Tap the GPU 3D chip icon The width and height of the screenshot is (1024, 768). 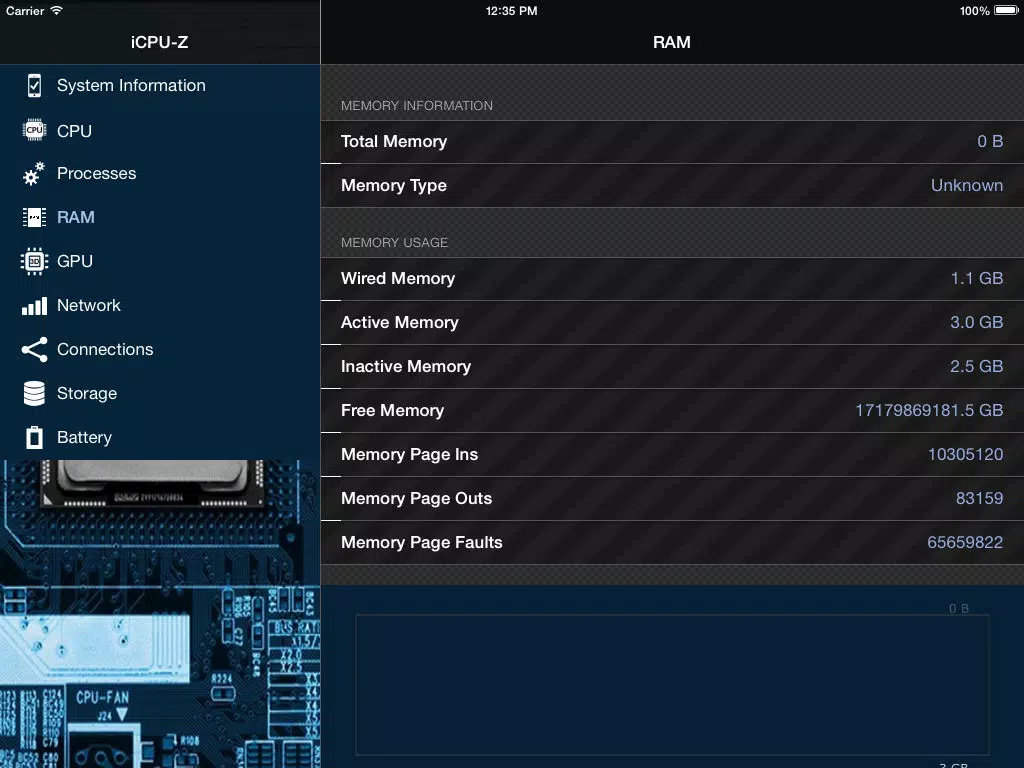point(35,261)
